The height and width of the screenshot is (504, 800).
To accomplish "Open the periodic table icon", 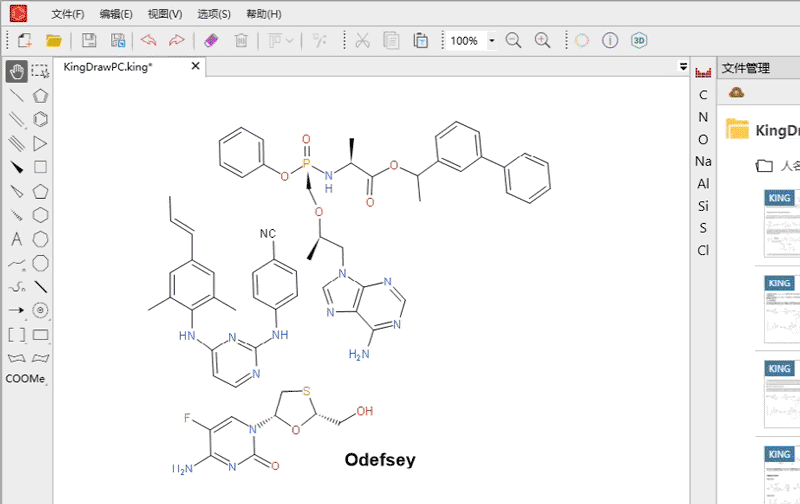I will 703,72.
